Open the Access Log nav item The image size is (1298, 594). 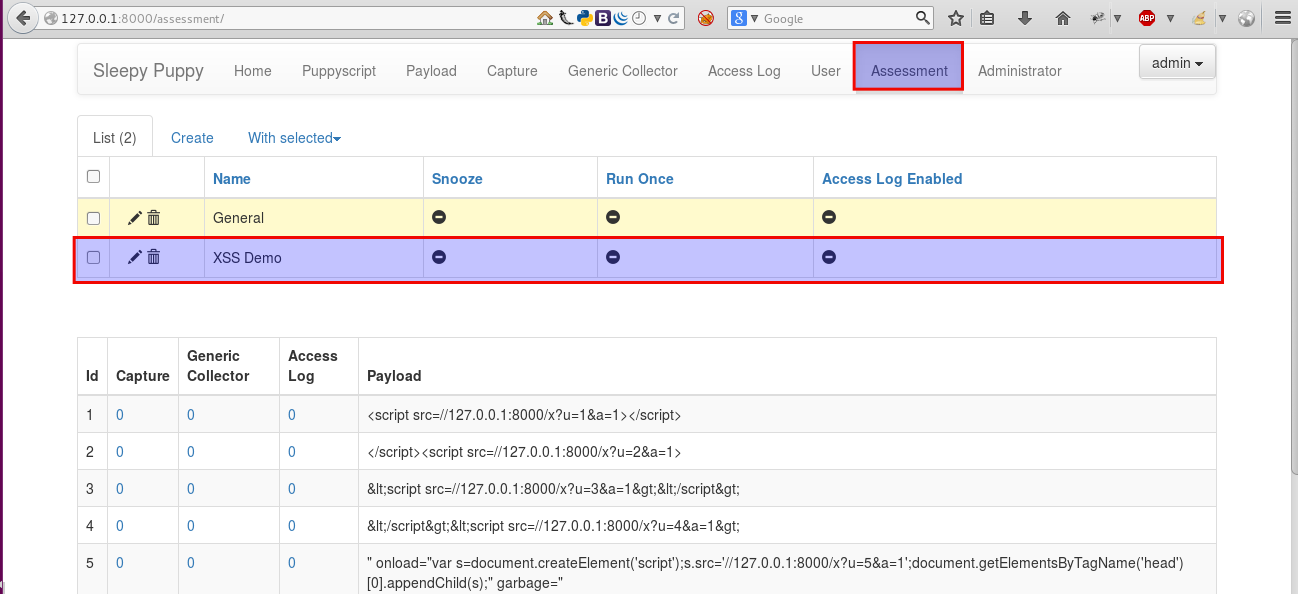(744, 71)
